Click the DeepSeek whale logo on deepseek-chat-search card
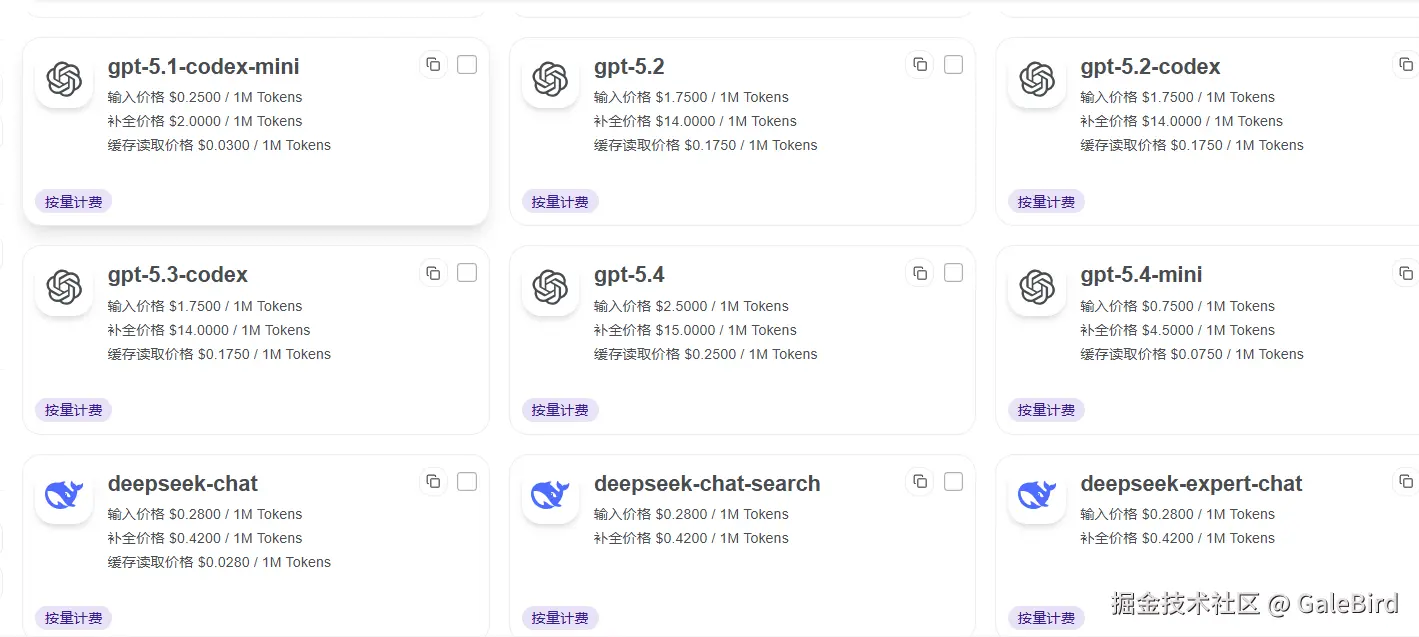The height and width of the screenshot is (637, 1419). [550, 495]
